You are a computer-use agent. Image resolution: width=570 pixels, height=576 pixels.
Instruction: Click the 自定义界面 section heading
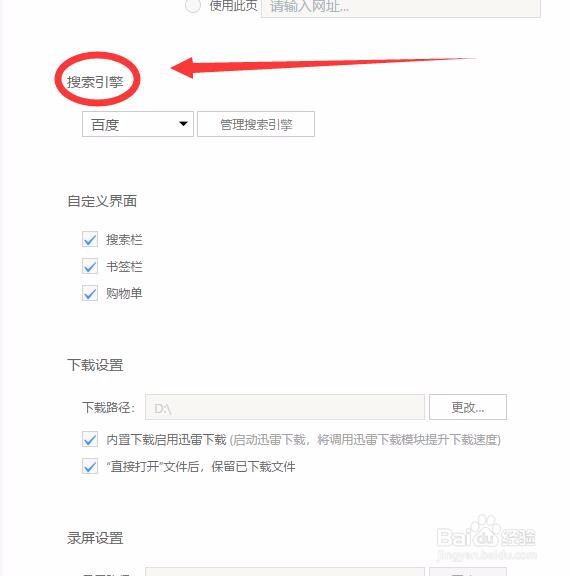[102, 201]
